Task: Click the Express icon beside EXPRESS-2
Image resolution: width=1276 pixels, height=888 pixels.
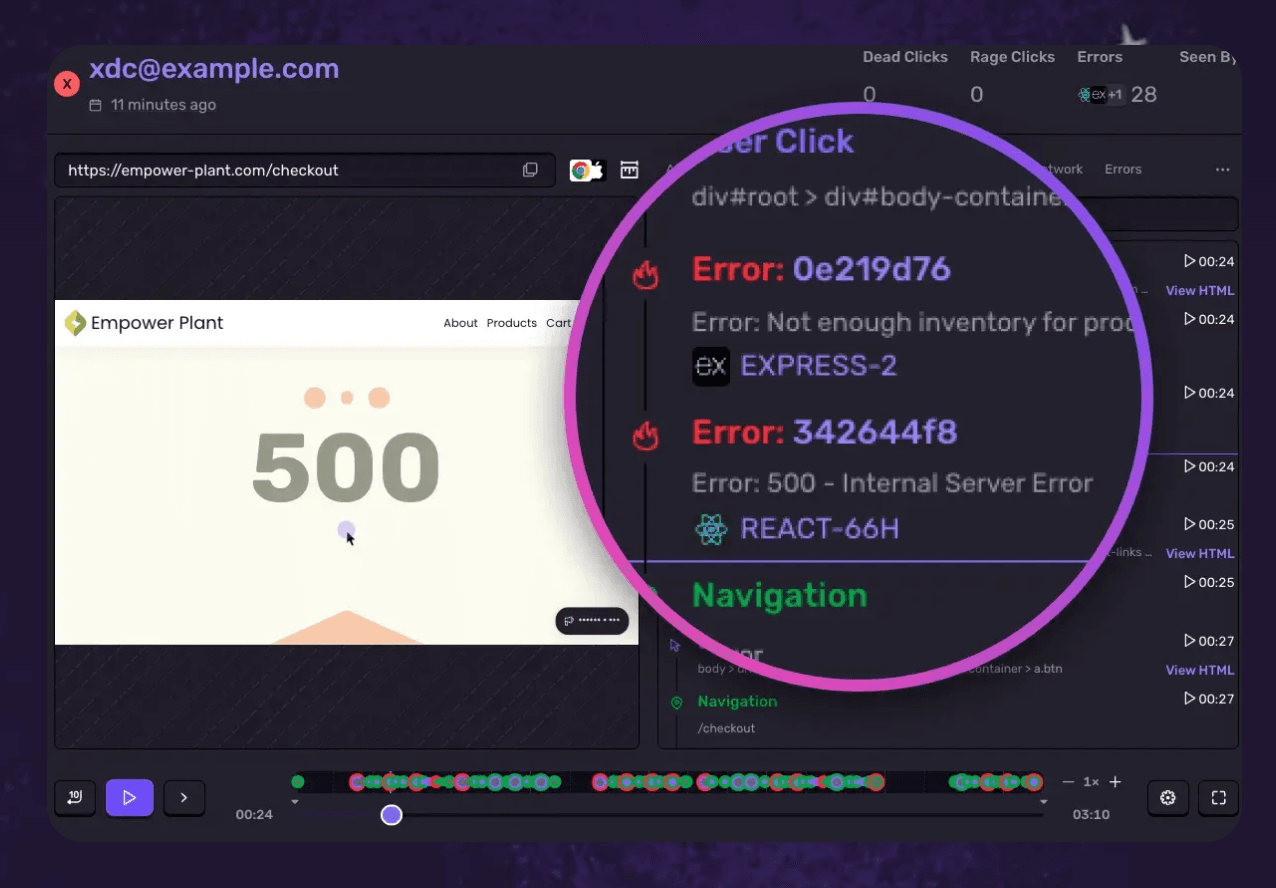Action: point(711,366)
